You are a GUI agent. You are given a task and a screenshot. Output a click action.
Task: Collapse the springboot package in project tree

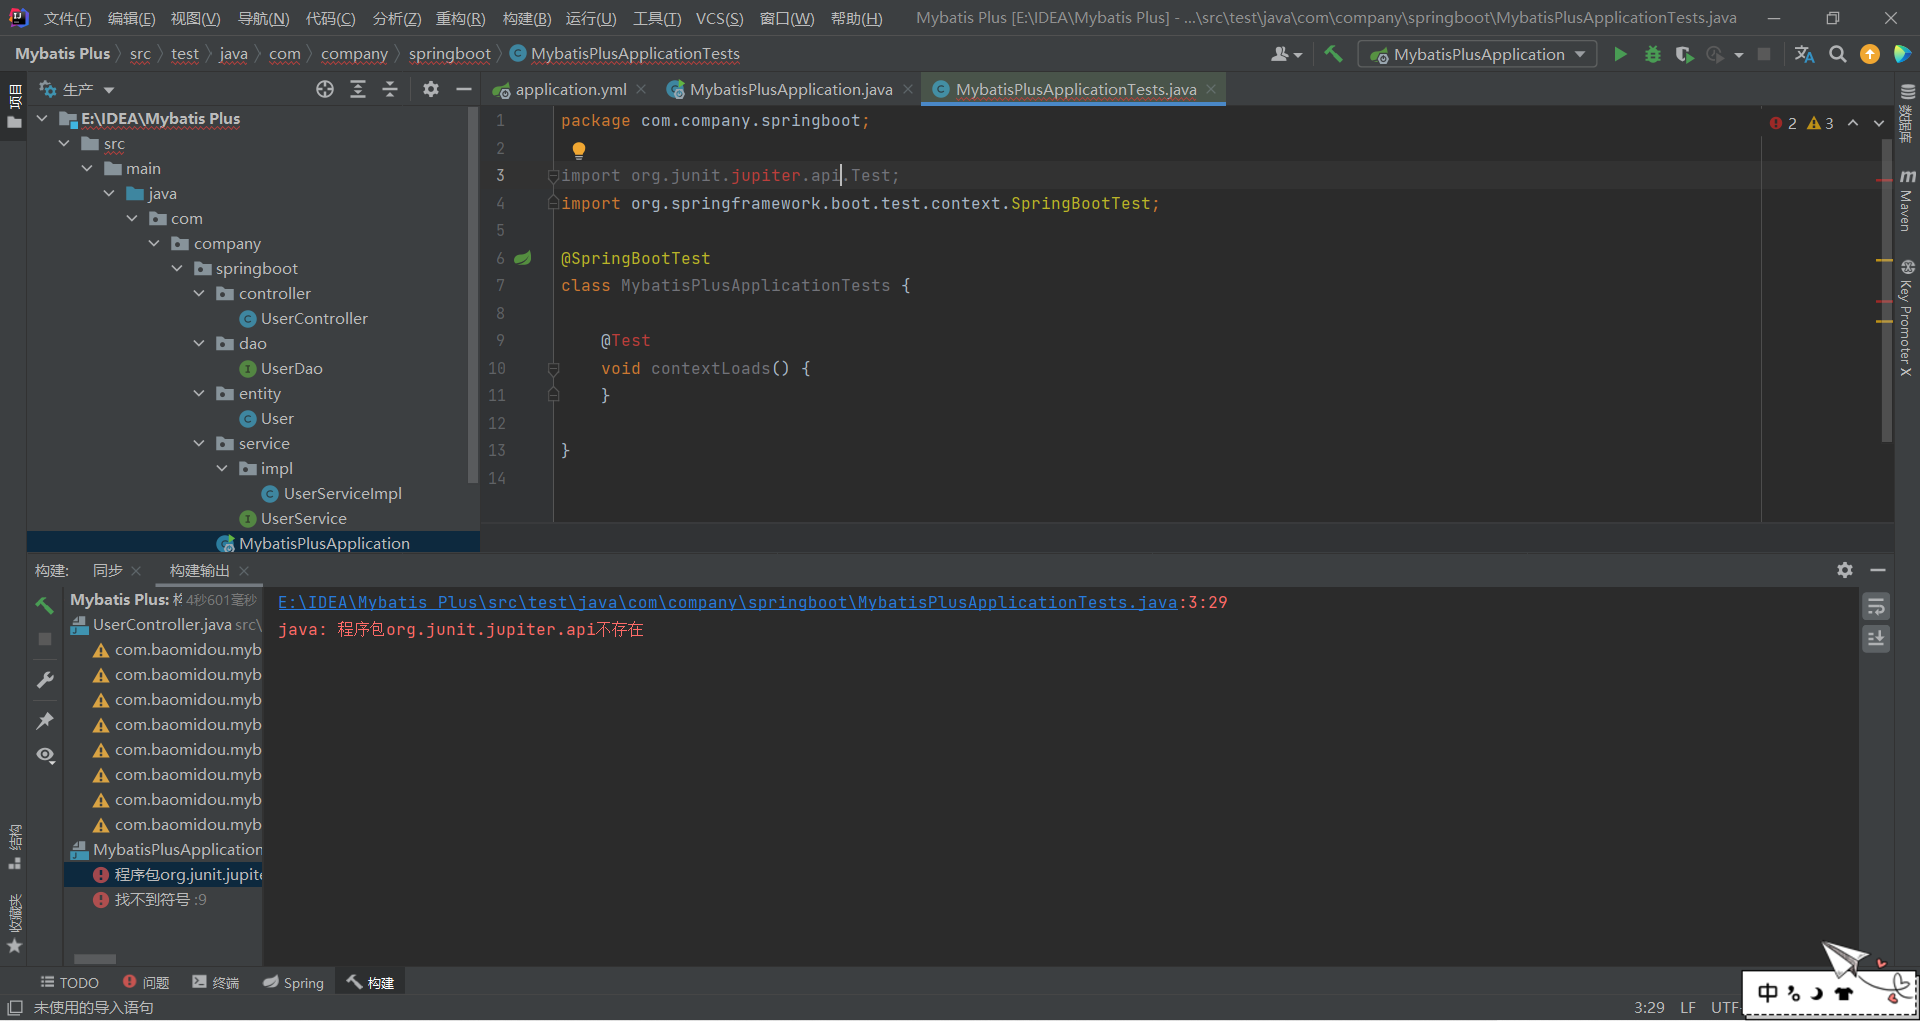(x=177, y=268)
